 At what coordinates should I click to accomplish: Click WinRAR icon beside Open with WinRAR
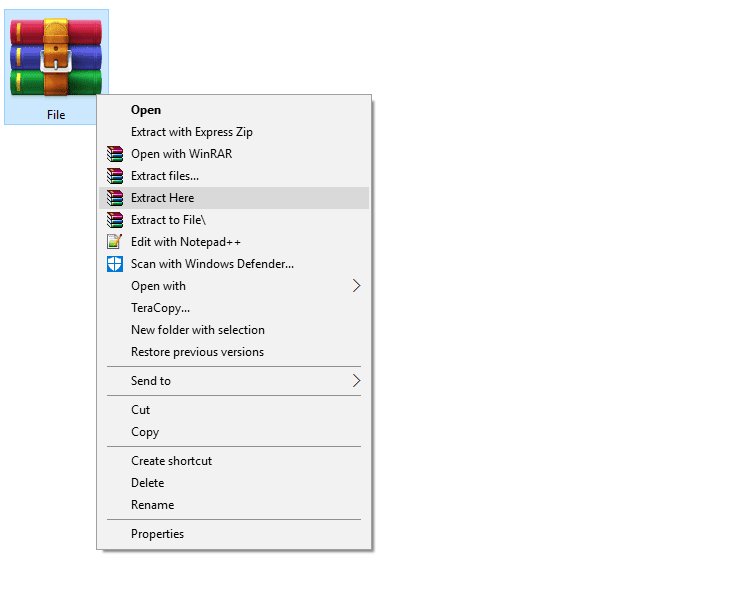click(x=115, y=154)
